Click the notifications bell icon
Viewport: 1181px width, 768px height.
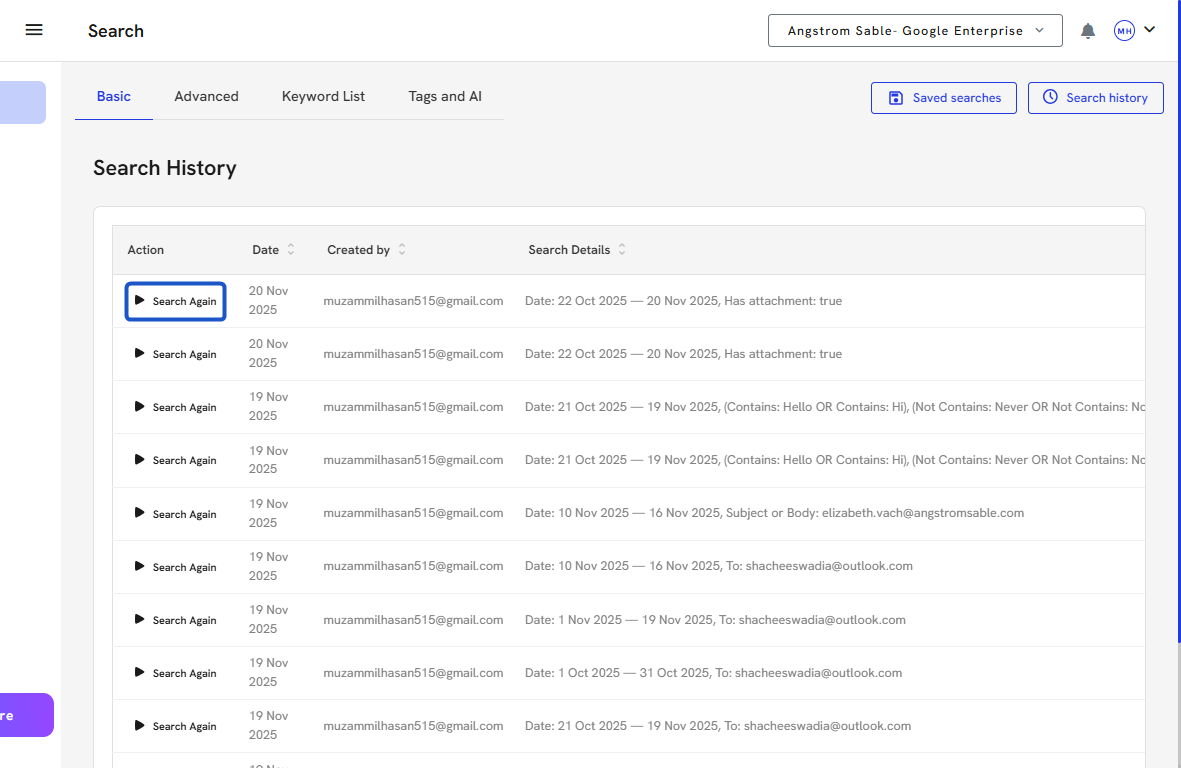pos(1088,31)
